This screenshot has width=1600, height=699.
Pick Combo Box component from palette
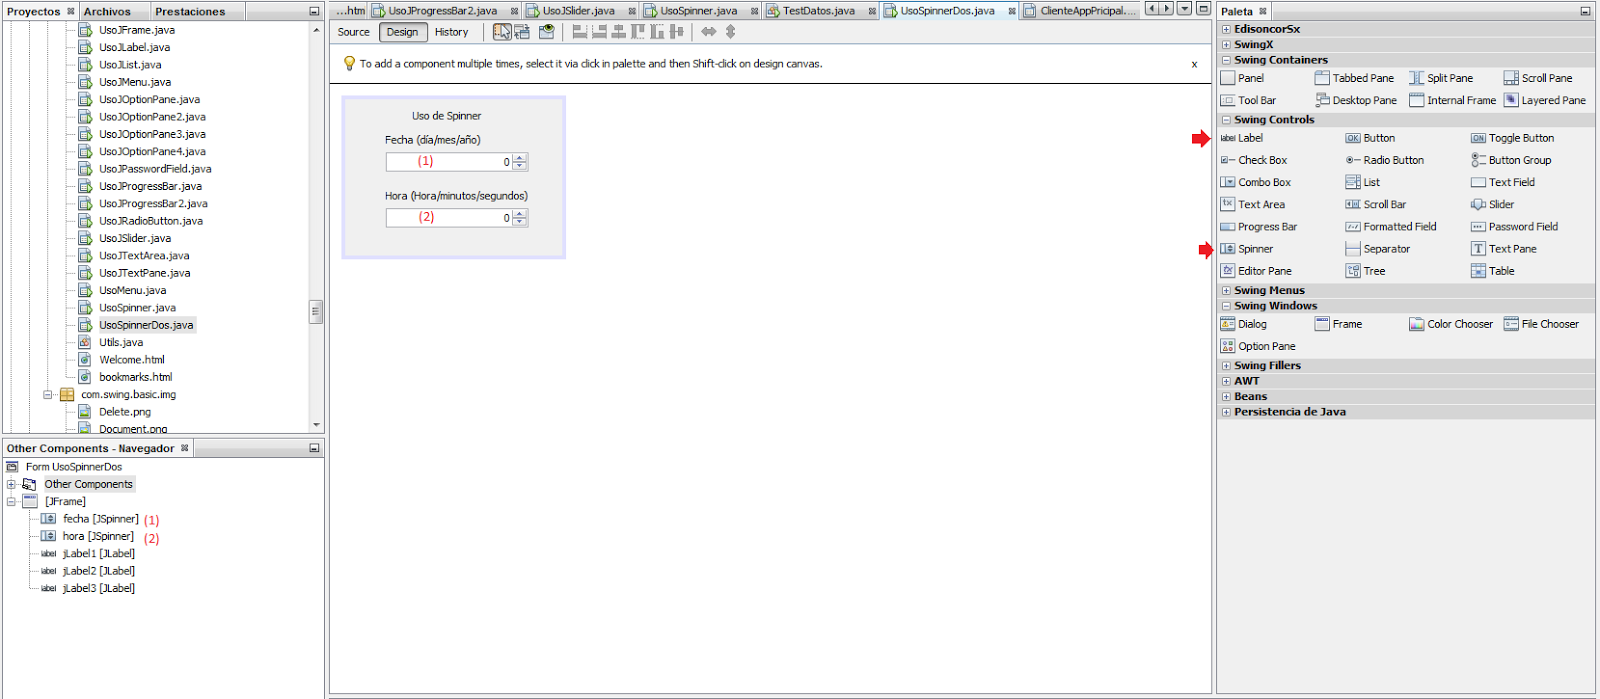coord(1256,182)
